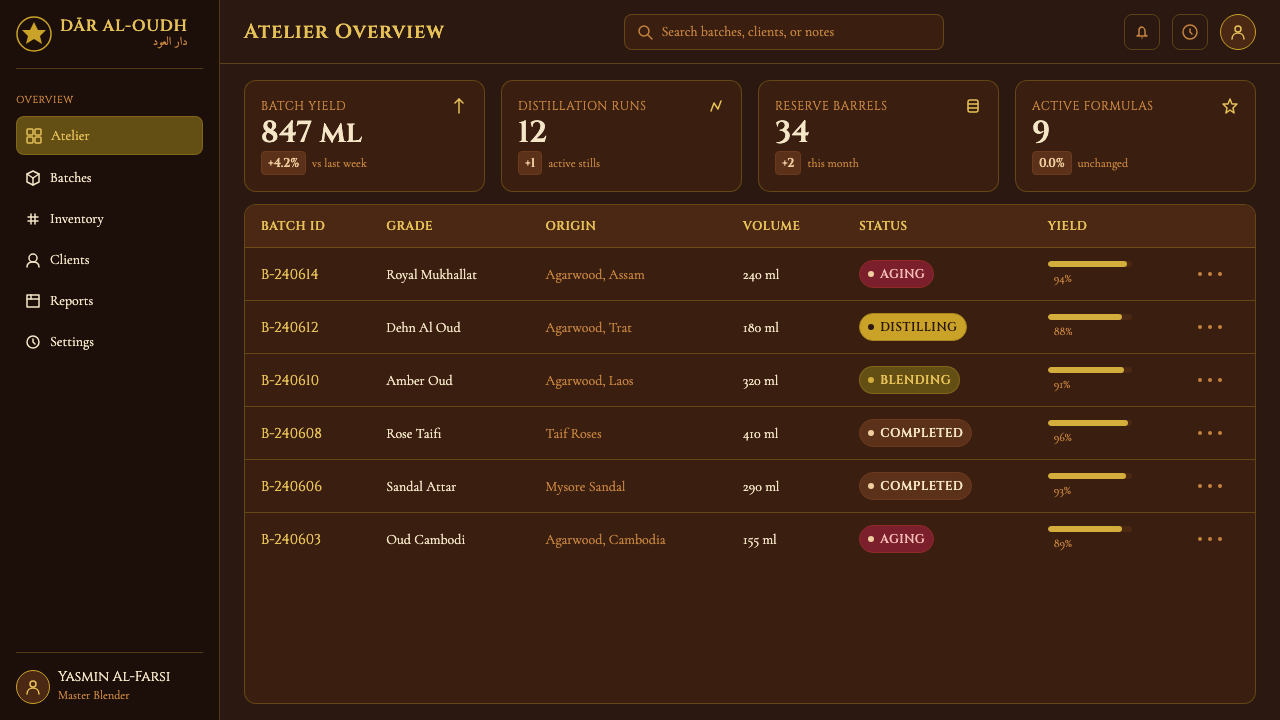The width and height of the screenshot is (1280, 720).
Task: Sort by Origin column header
Action: tap(570, 226)
